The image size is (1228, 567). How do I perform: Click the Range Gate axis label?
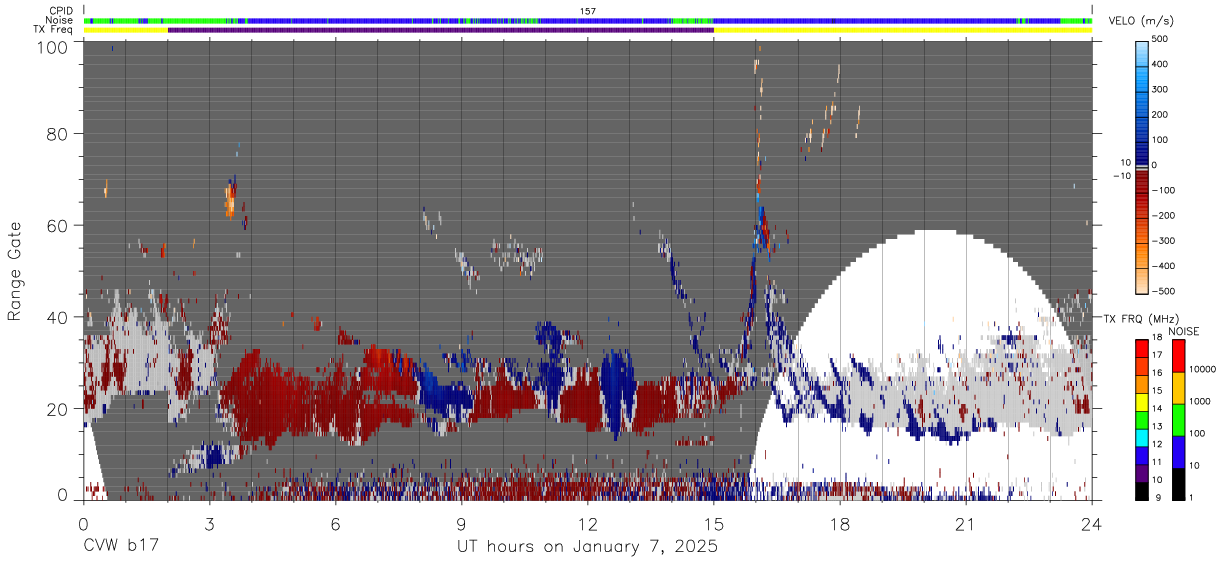point(15,272)
